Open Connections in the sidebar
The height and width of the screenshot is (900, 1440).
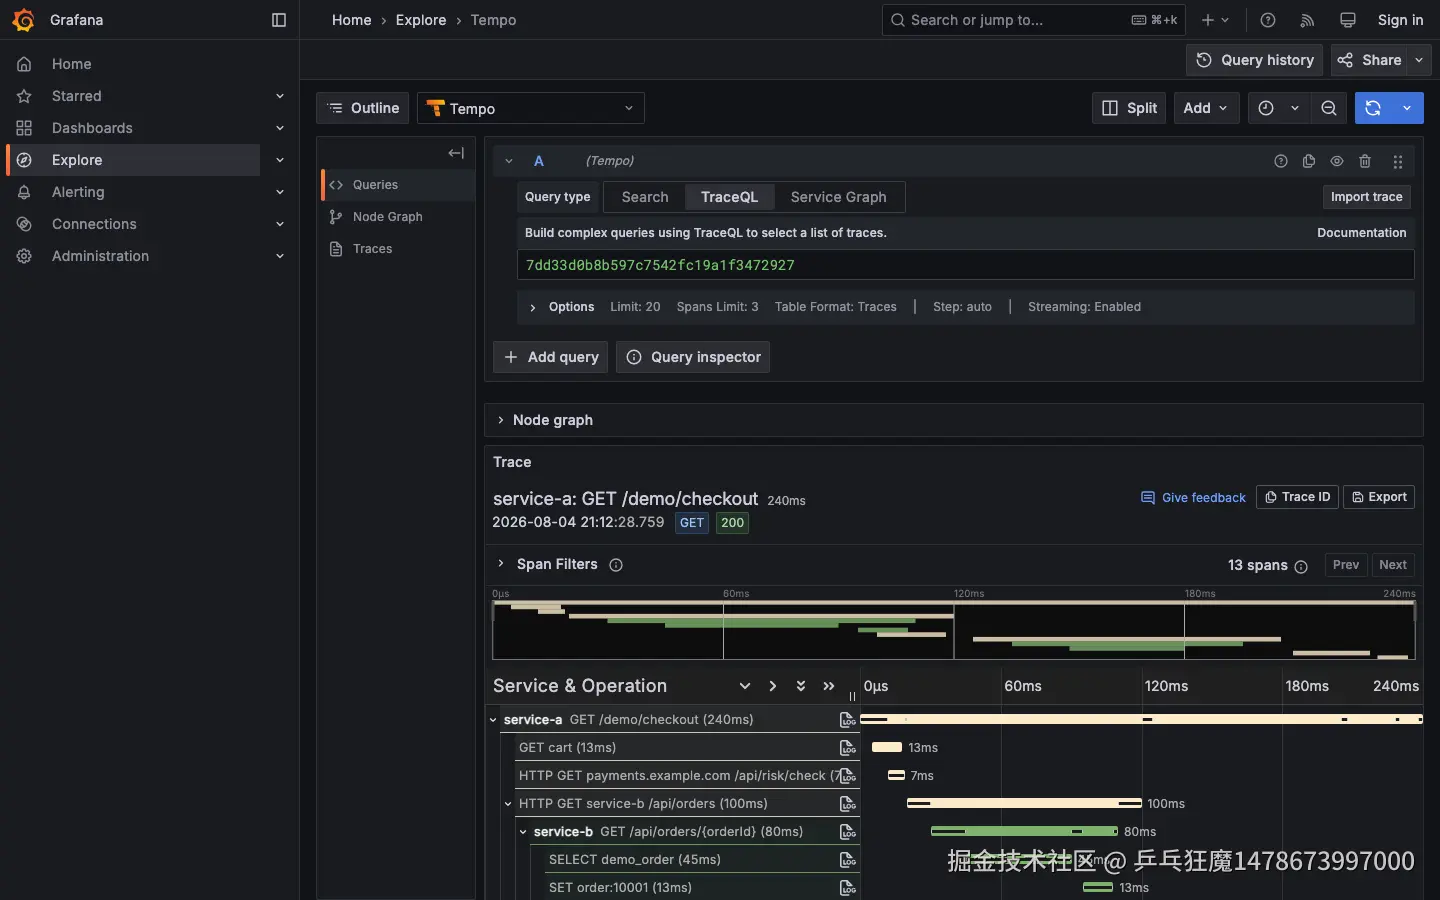click(94, 224)
